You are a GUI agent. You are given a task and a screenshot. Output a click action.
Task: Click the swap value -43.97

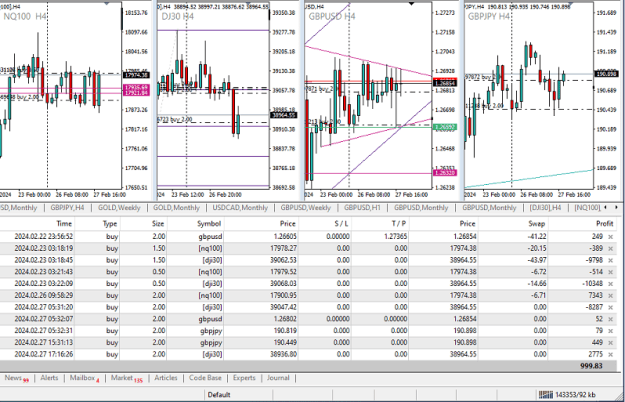[x=536, y=260]
